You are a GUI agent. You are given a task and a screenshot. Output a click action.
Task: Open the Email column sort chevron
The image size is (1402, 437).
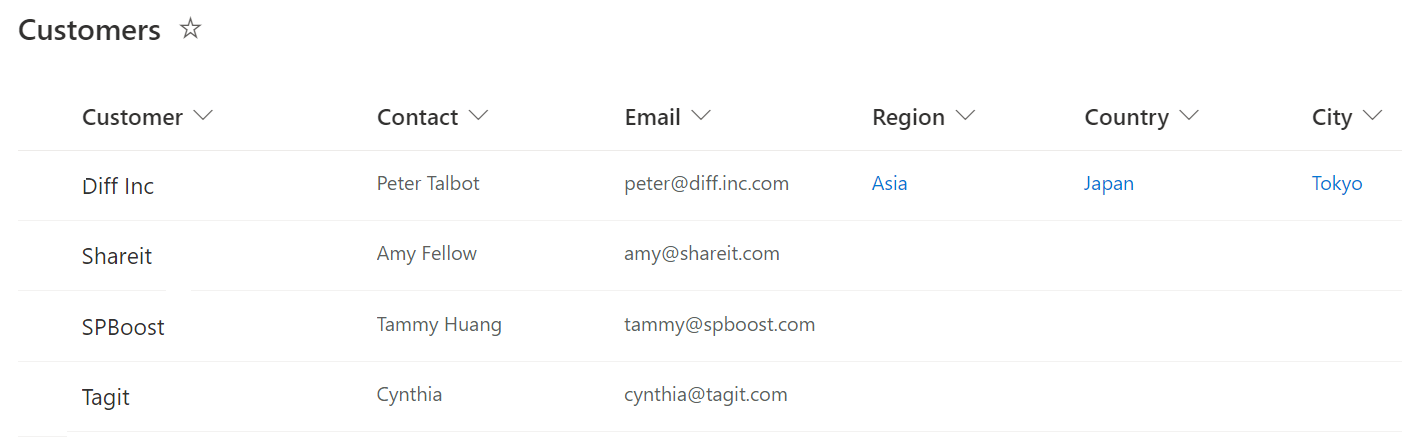[701, 116]
